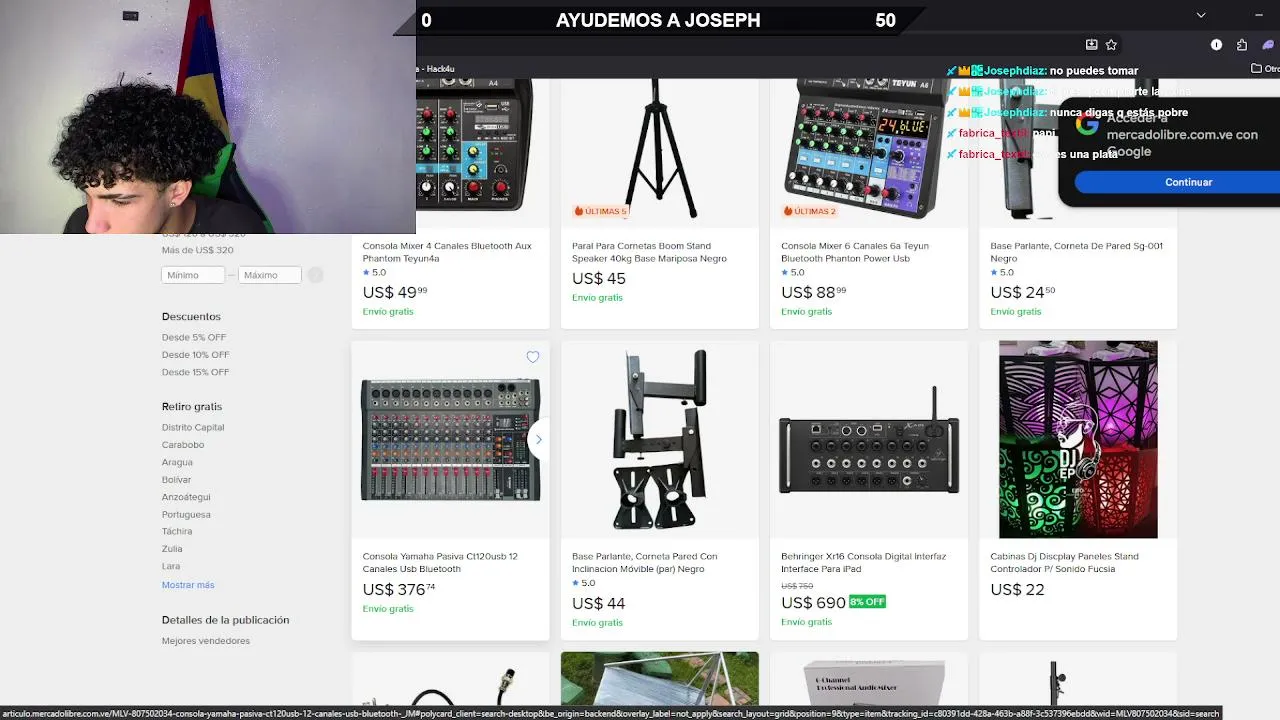Open the browser extensions puzzle icon
Viewport: 1280px width, 720px height.
[x=1242, y=45]
